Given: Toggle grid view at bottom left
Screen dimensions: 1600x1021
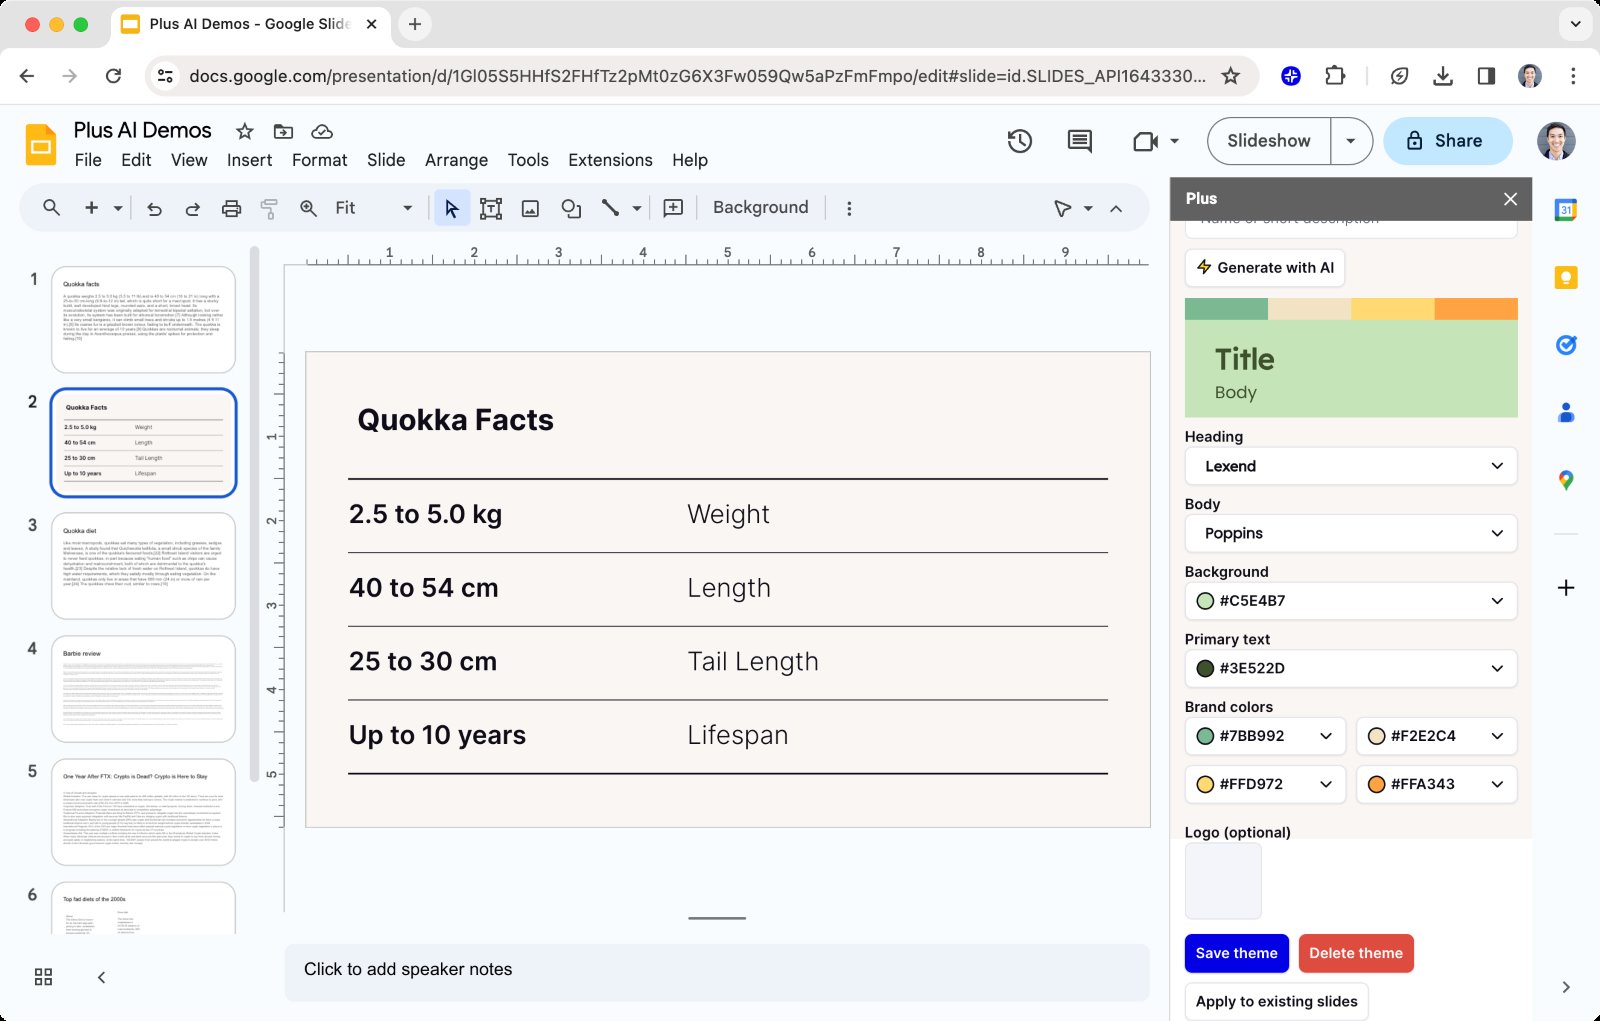Looking at the screenshot, I should click(43, 977).
